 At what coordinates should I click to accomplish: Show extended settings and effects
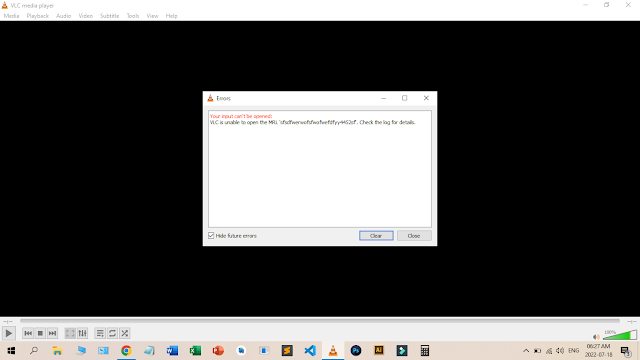point(82,333)
